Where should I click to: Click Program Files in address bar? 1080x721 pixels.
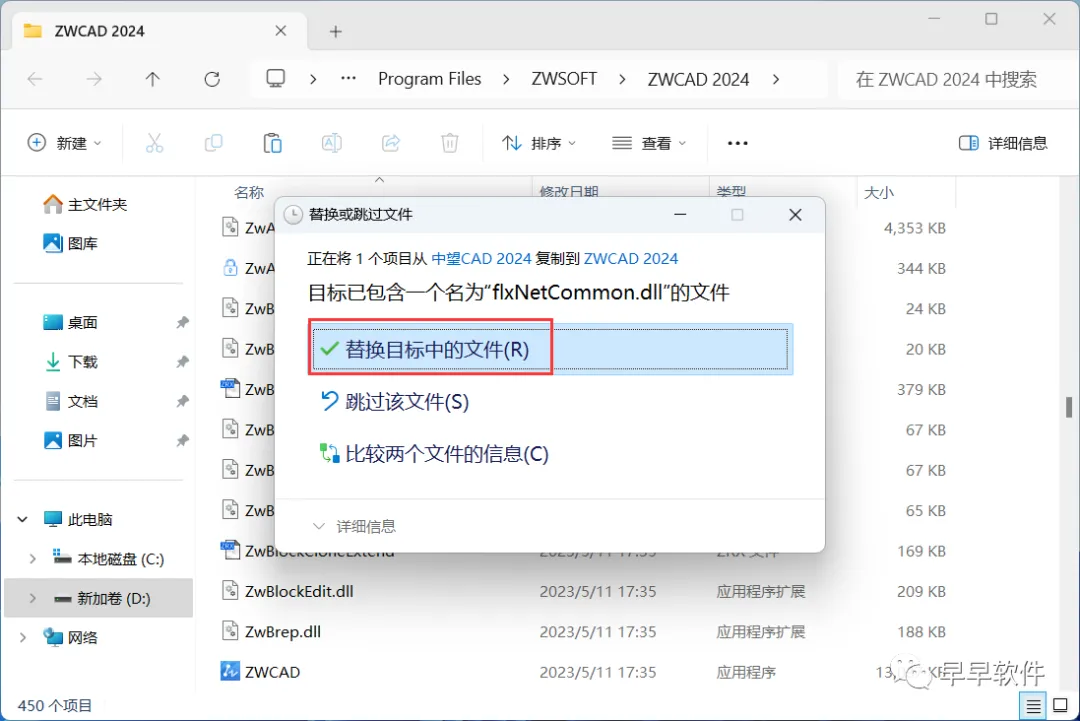click(430, 79)
